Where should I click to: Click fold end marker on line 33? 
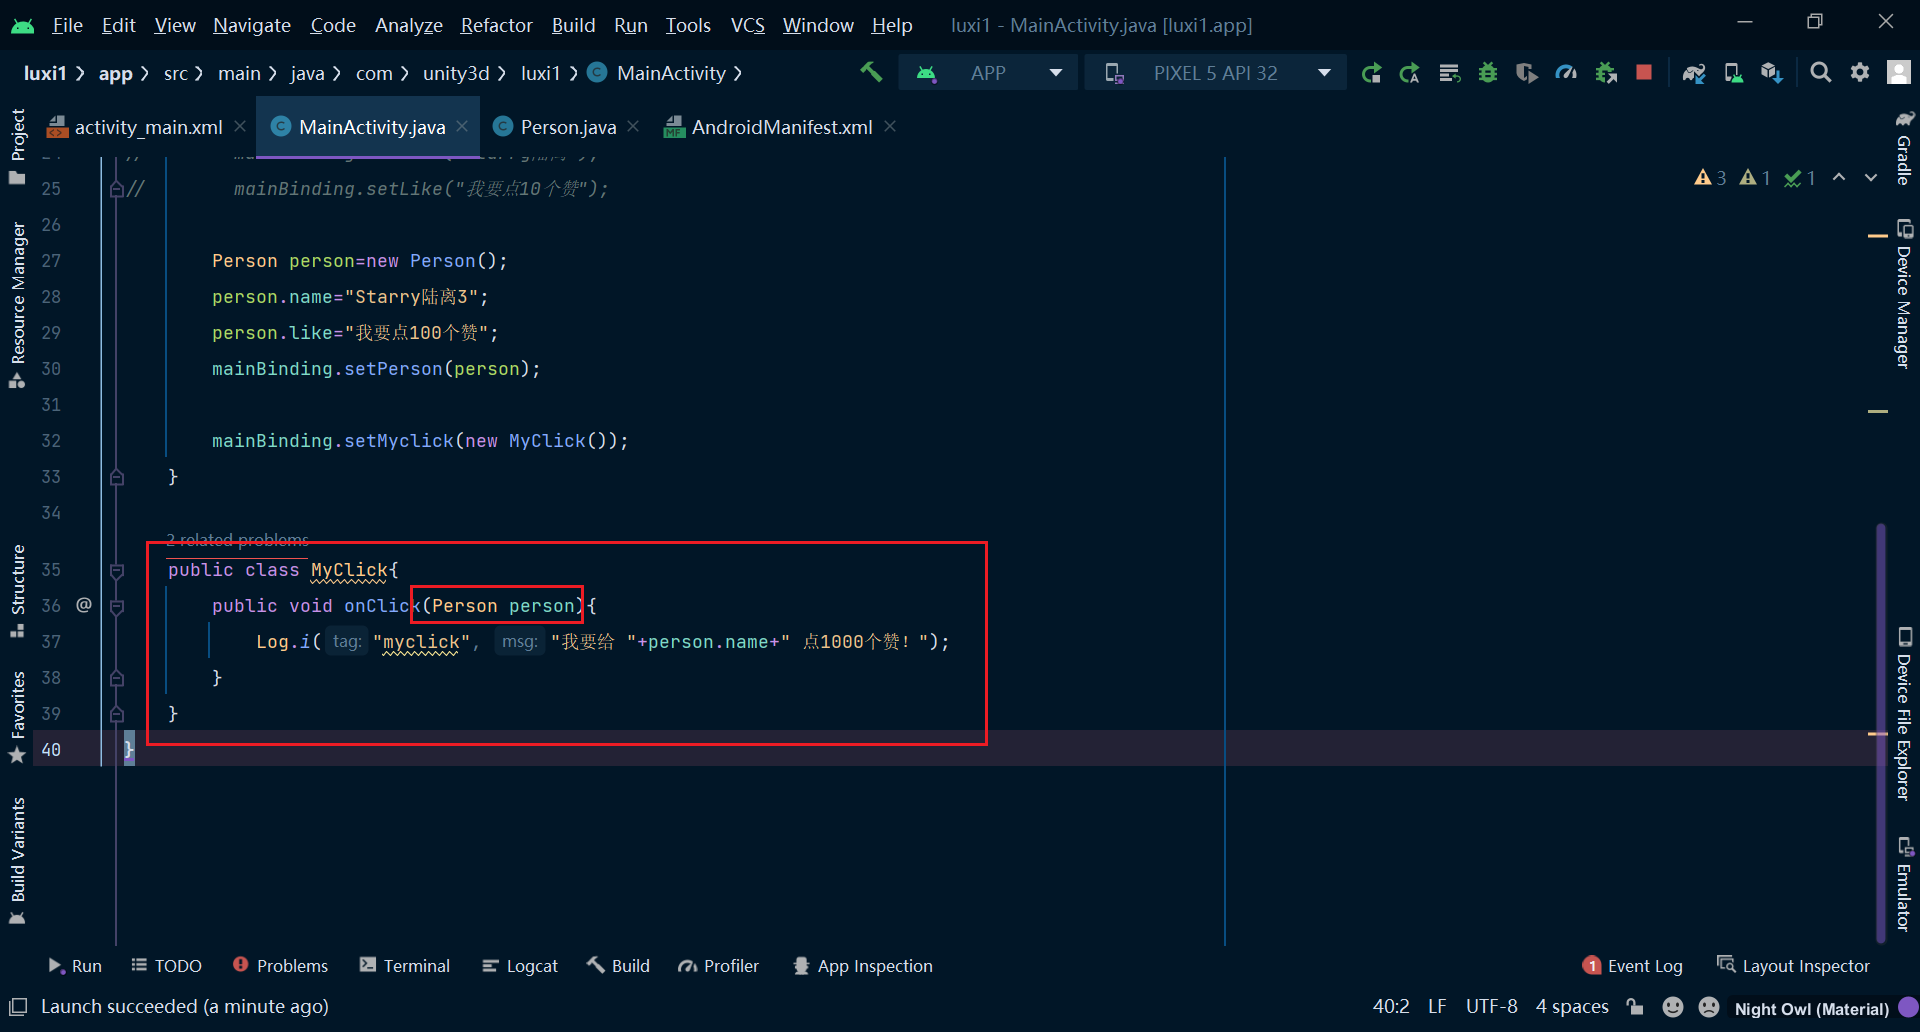pos(117,477)
